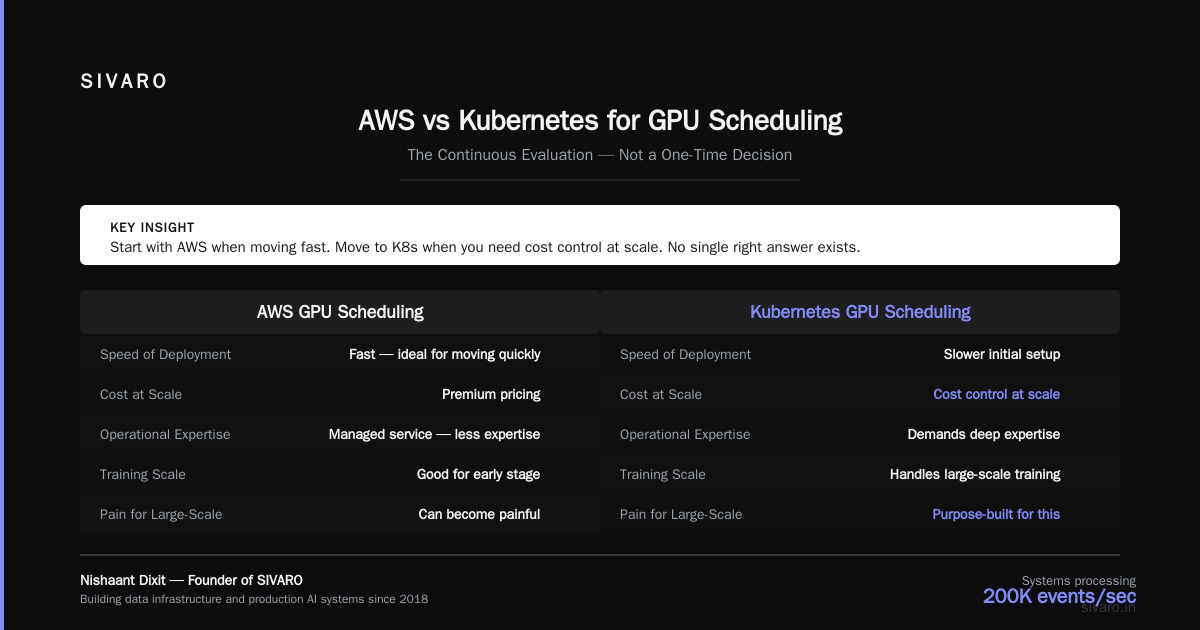Click 'Fast — ideal for moving quickly' value
Viewport: 1200px width, 630px height.
[445, 354]
